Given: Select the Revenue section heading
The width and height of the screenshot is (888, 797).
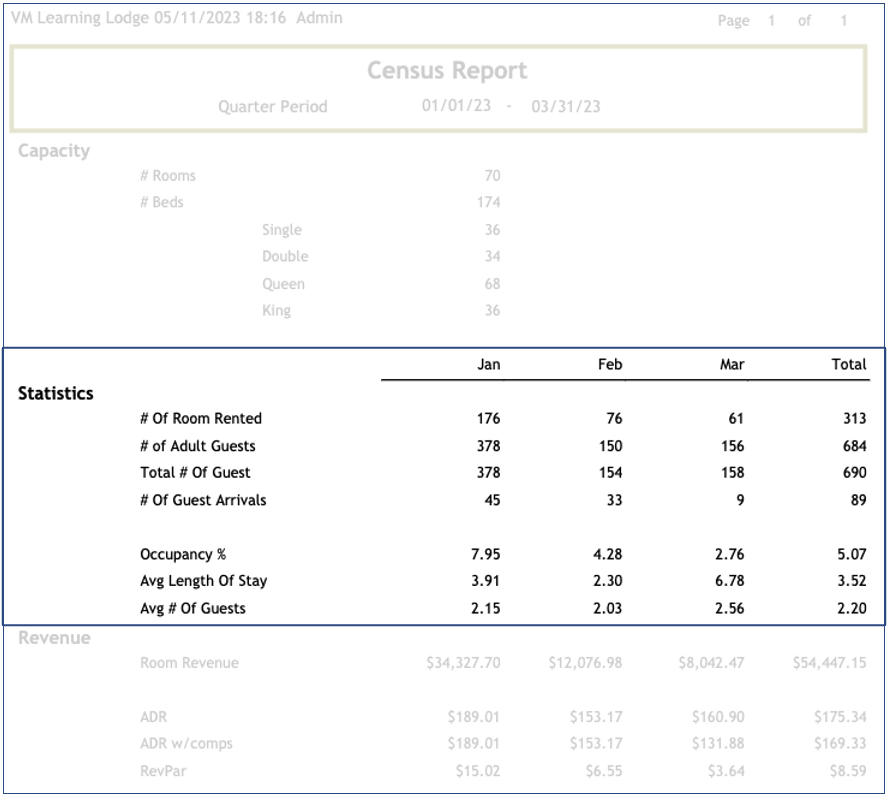Looking at the screenshot, I should click(54, 638).
